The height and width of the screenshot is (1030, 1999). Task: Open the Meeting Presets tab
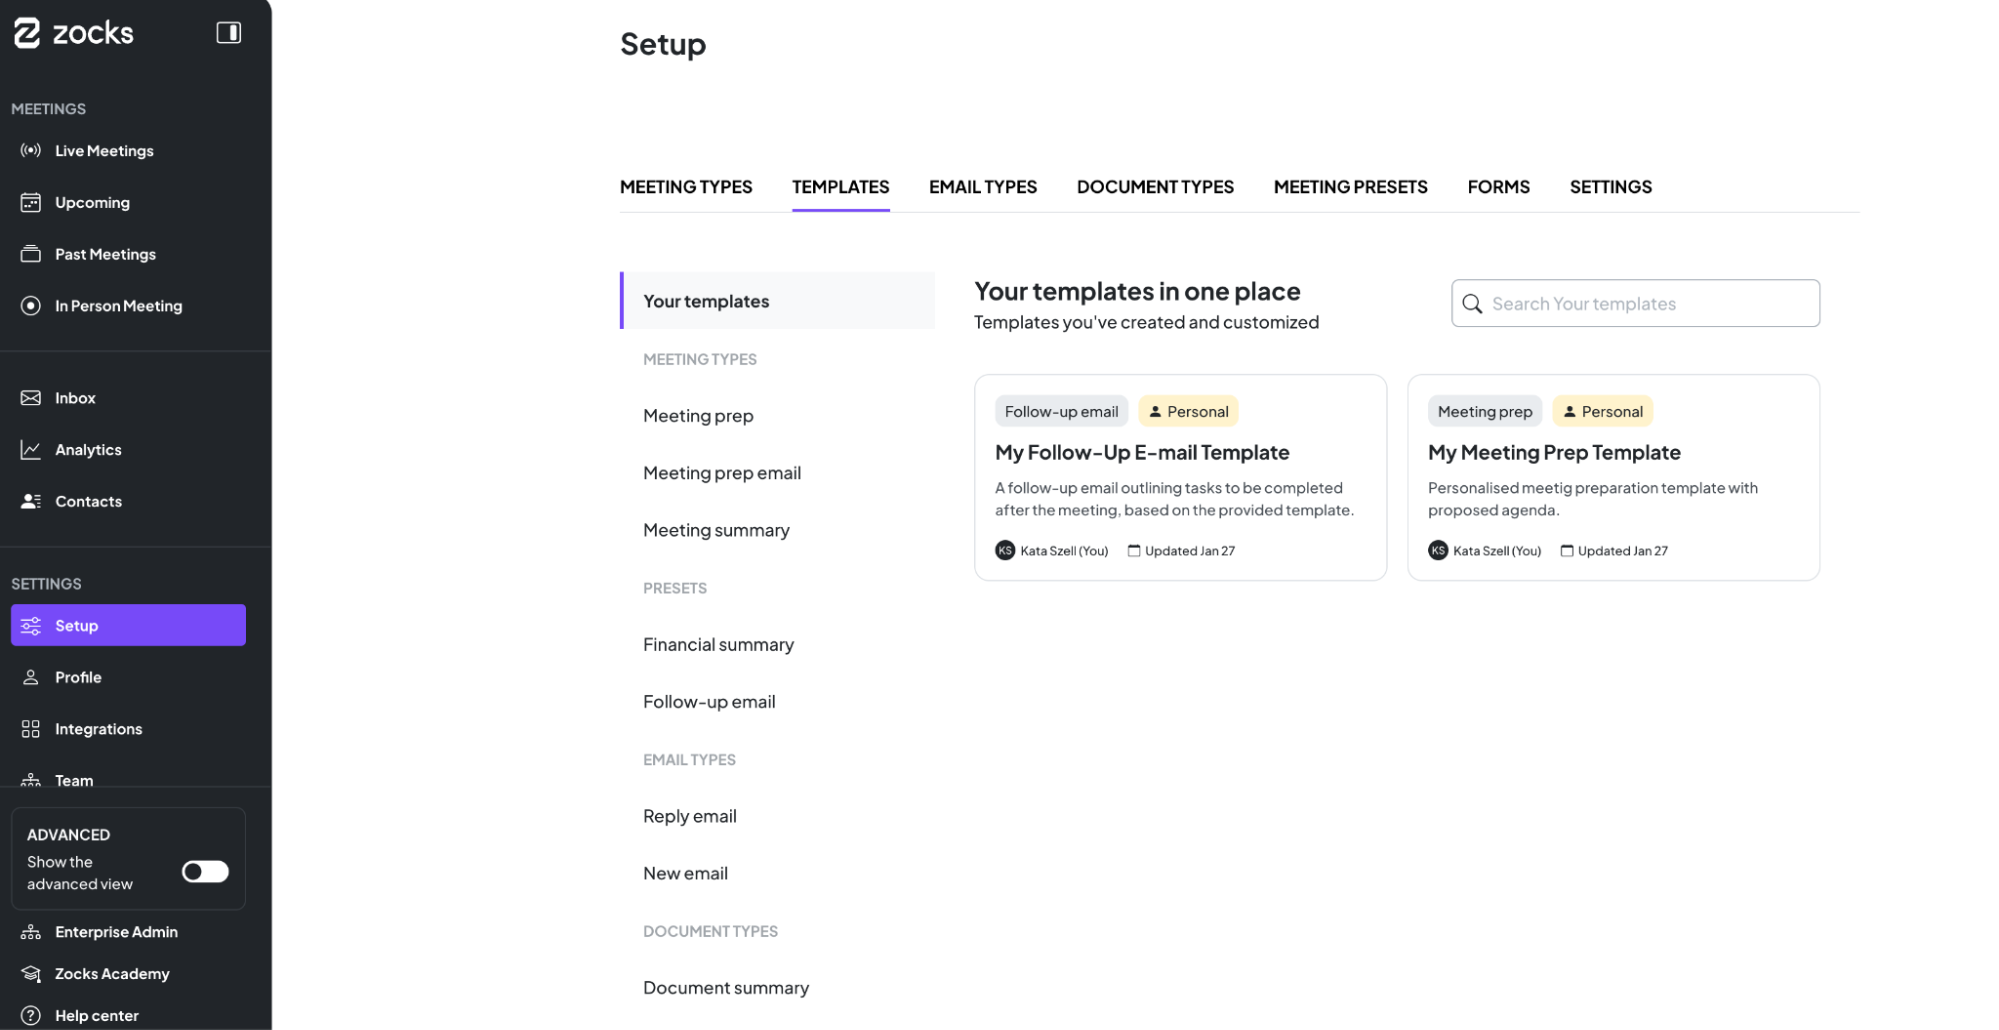pyautogui.click(x=1350, y=187)
